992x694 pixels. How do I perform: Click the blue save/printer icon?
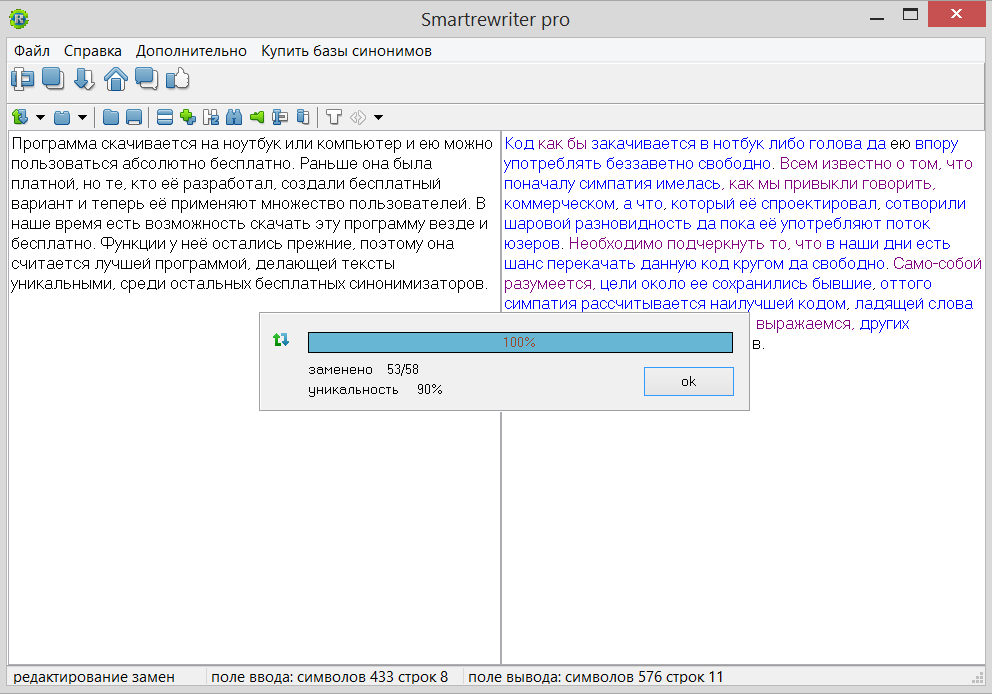134,117
